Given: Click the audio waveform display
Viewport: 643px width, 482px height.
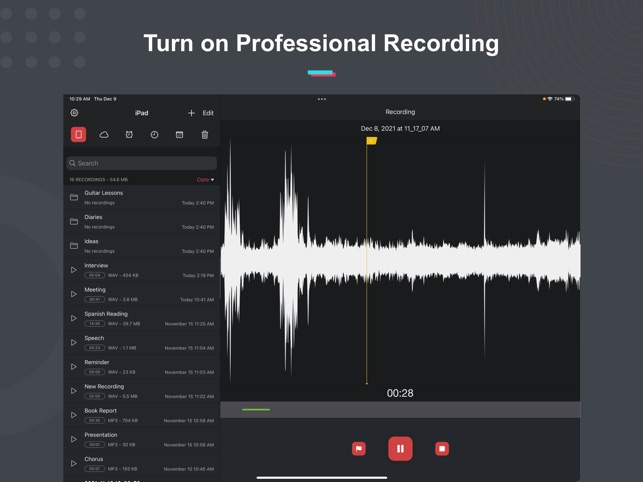Looking at the screenshot, I should (400, 260).
